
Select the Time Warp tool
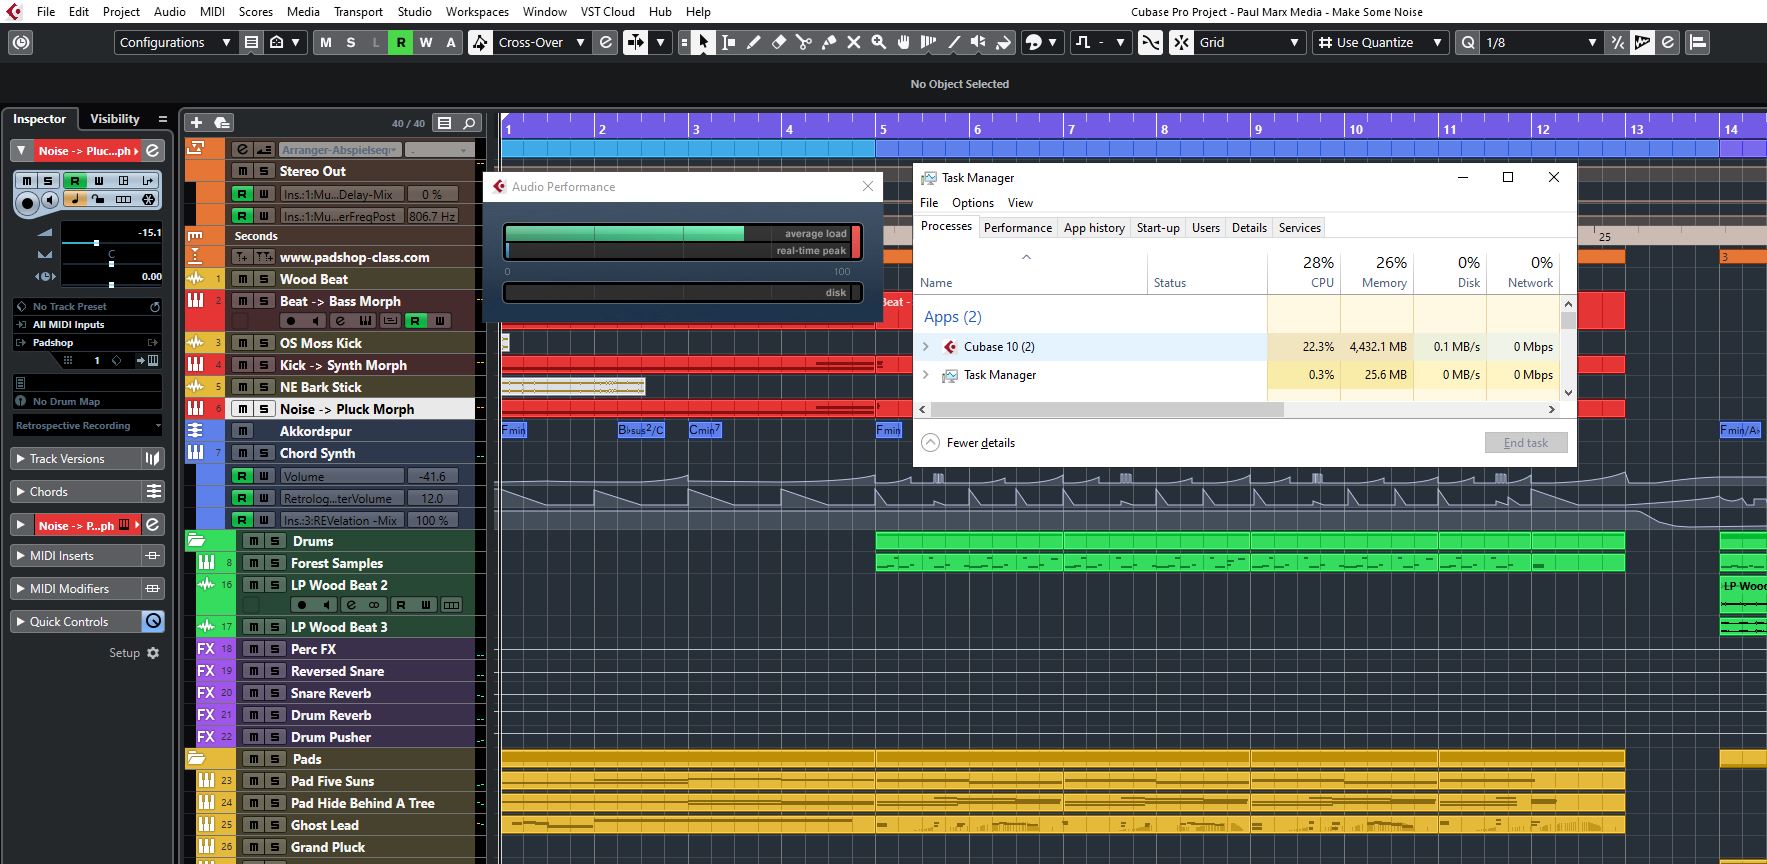(929, 42)
